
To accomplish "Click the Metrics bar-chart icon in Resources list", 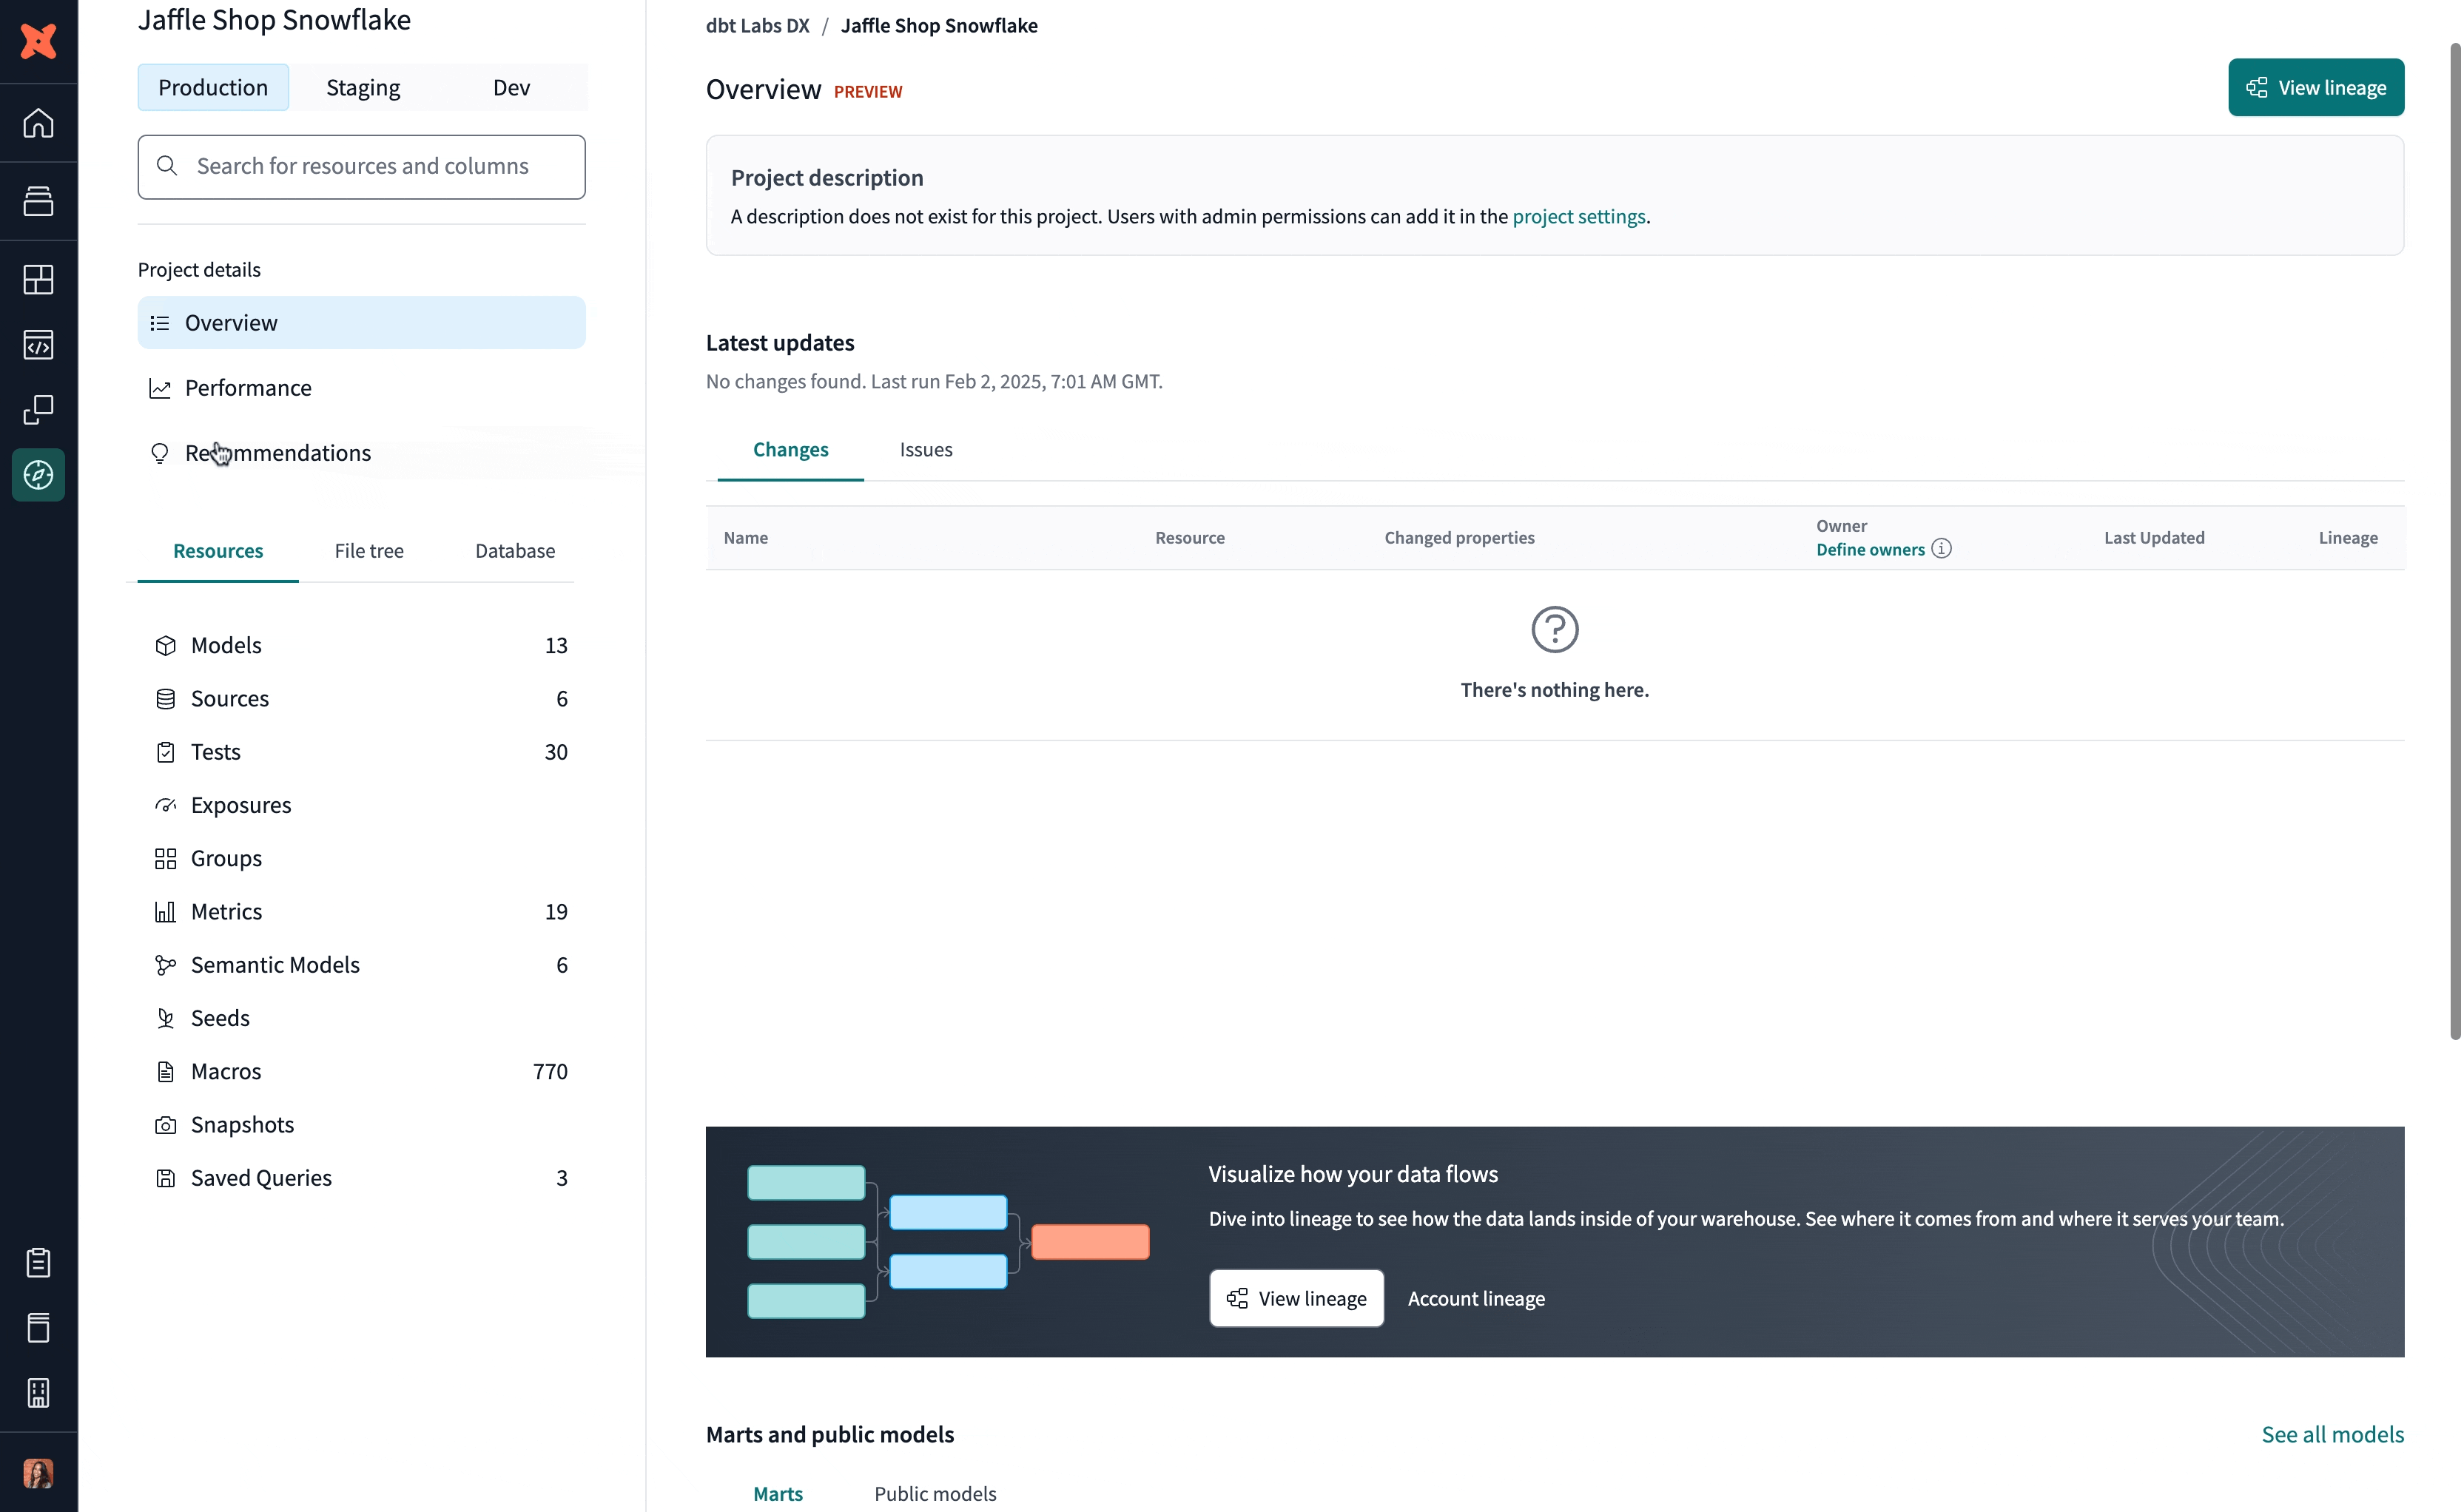I will pyautogui.click(x=166, y=911).
